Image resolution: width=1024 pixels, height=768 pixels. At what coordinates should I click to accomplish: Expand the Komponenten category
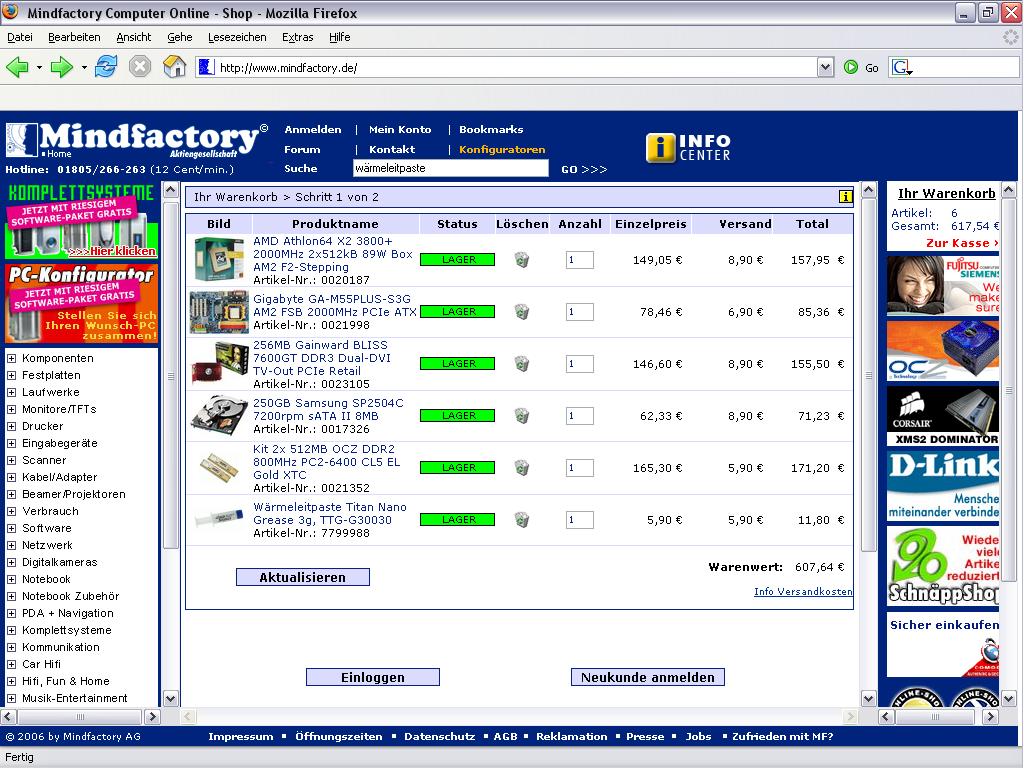[x=11, y=358]
